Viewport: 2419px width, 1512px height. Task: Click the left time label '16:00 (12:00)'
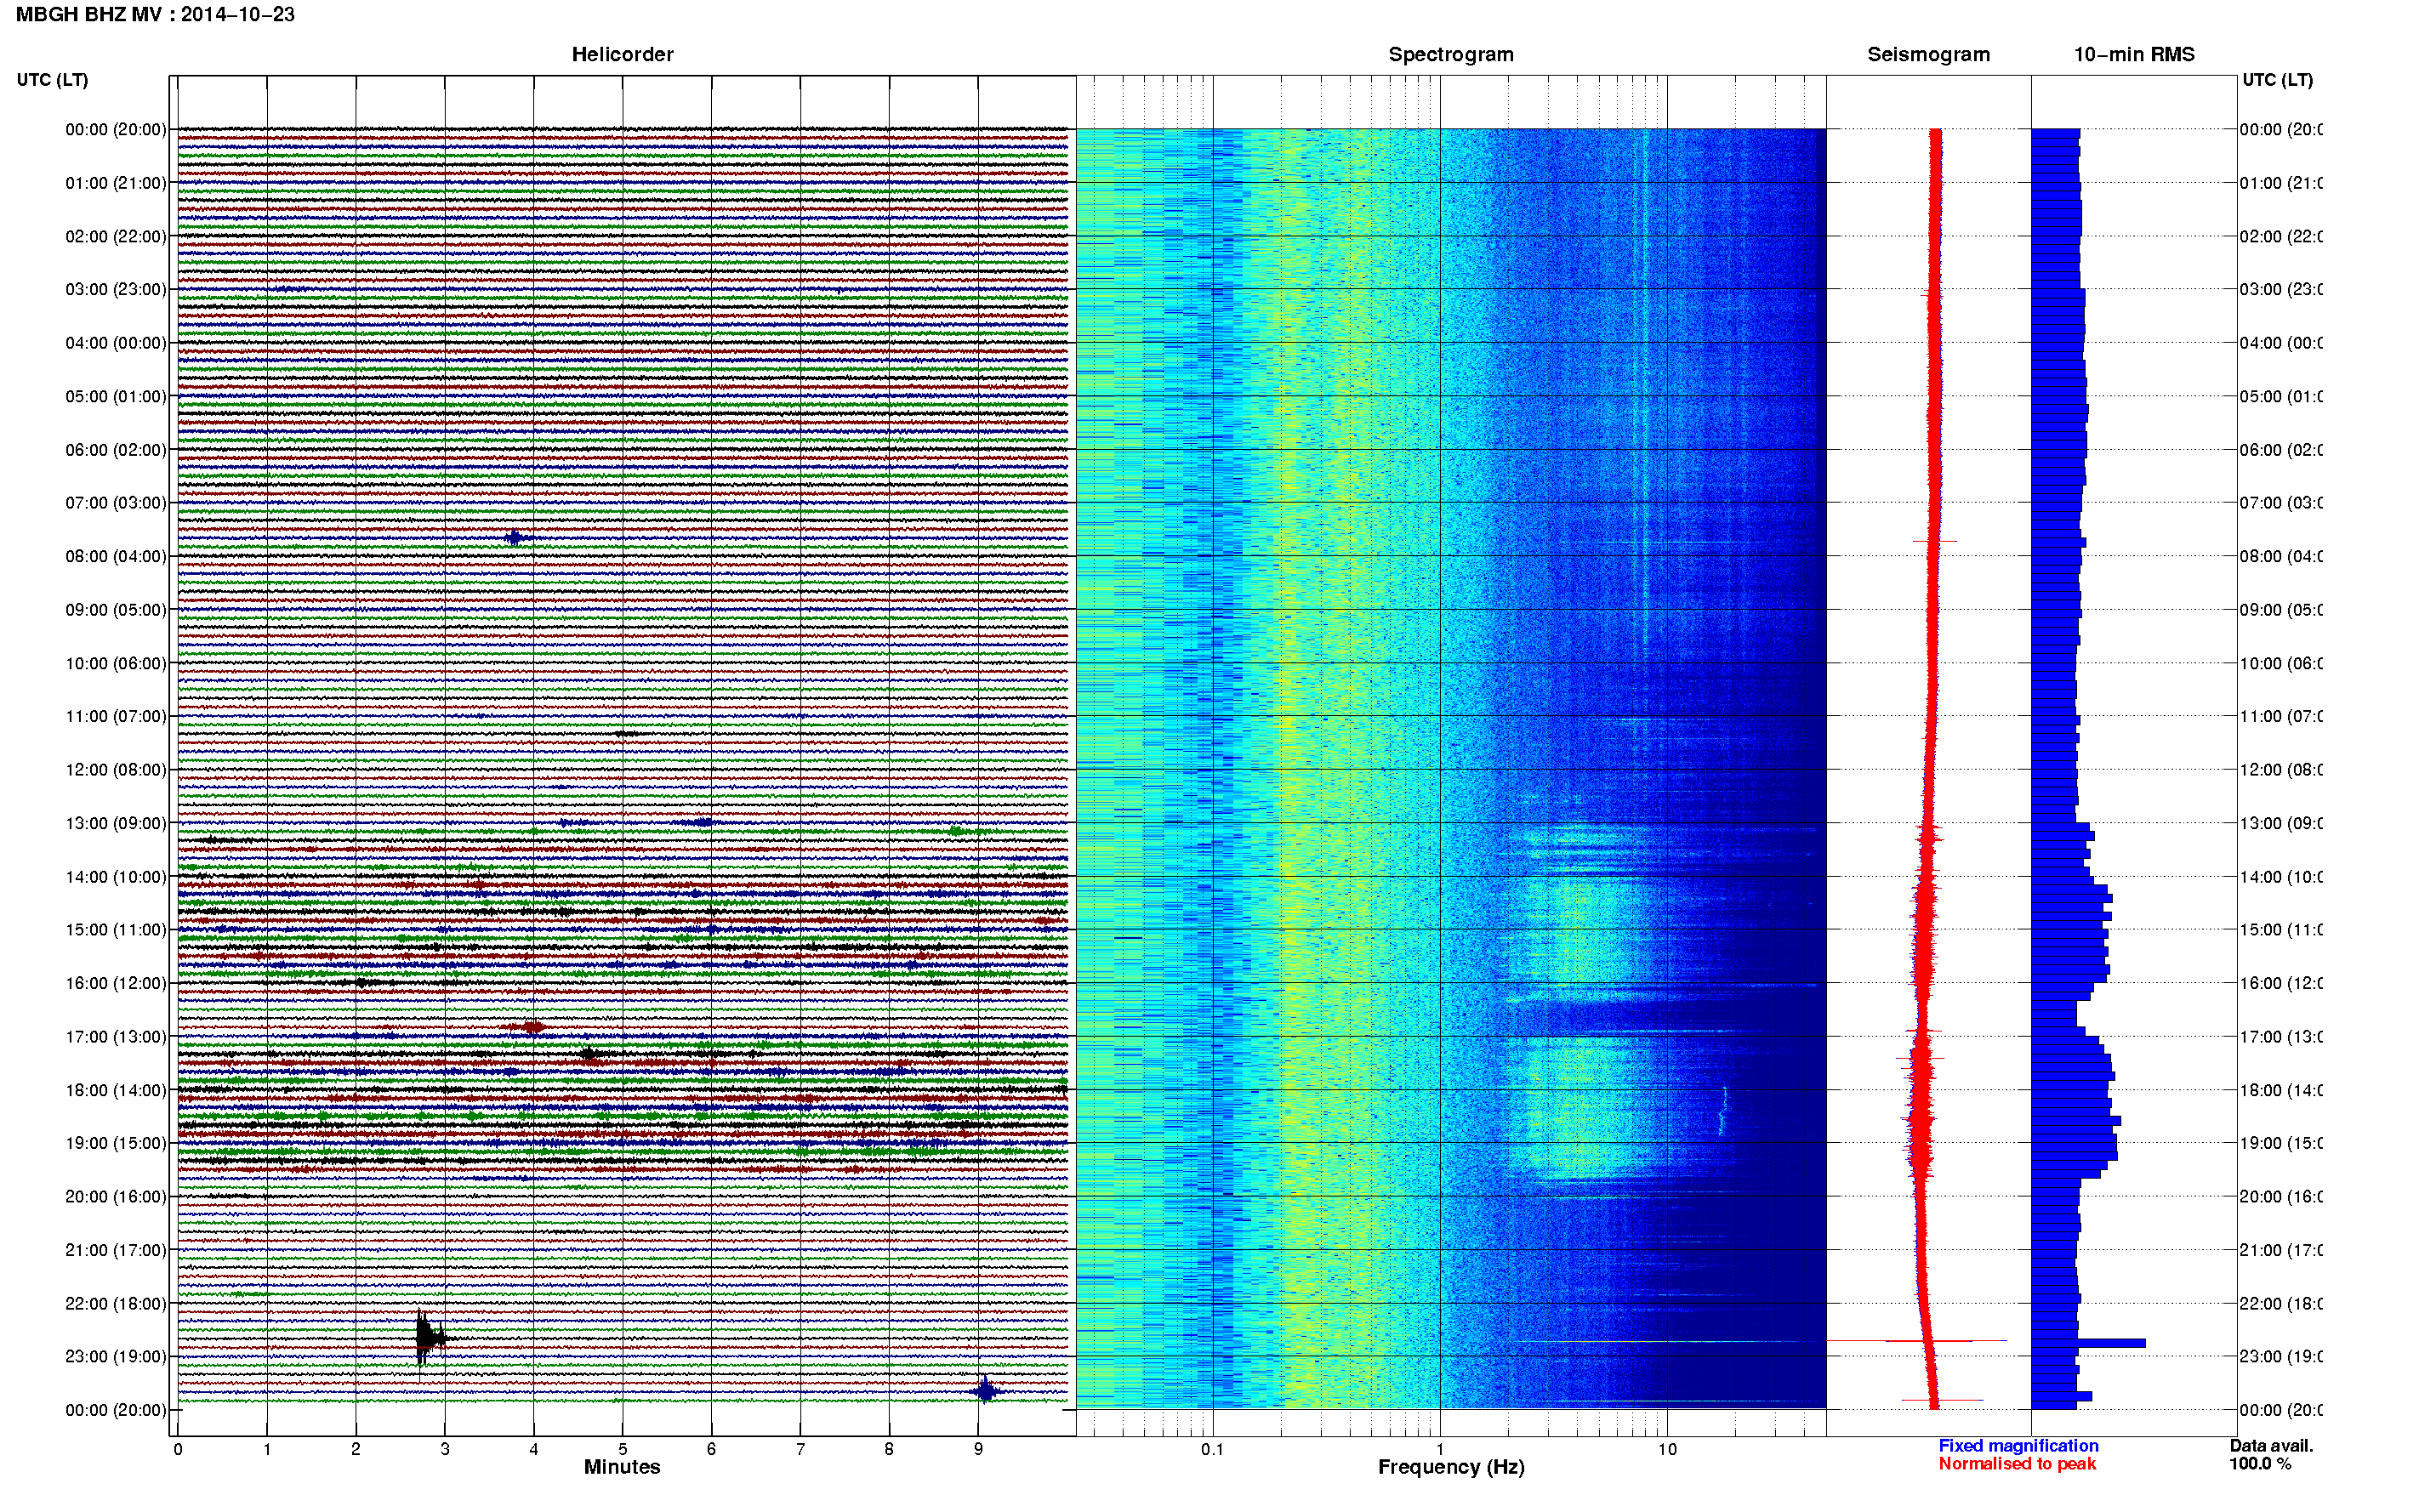[116, 983]
